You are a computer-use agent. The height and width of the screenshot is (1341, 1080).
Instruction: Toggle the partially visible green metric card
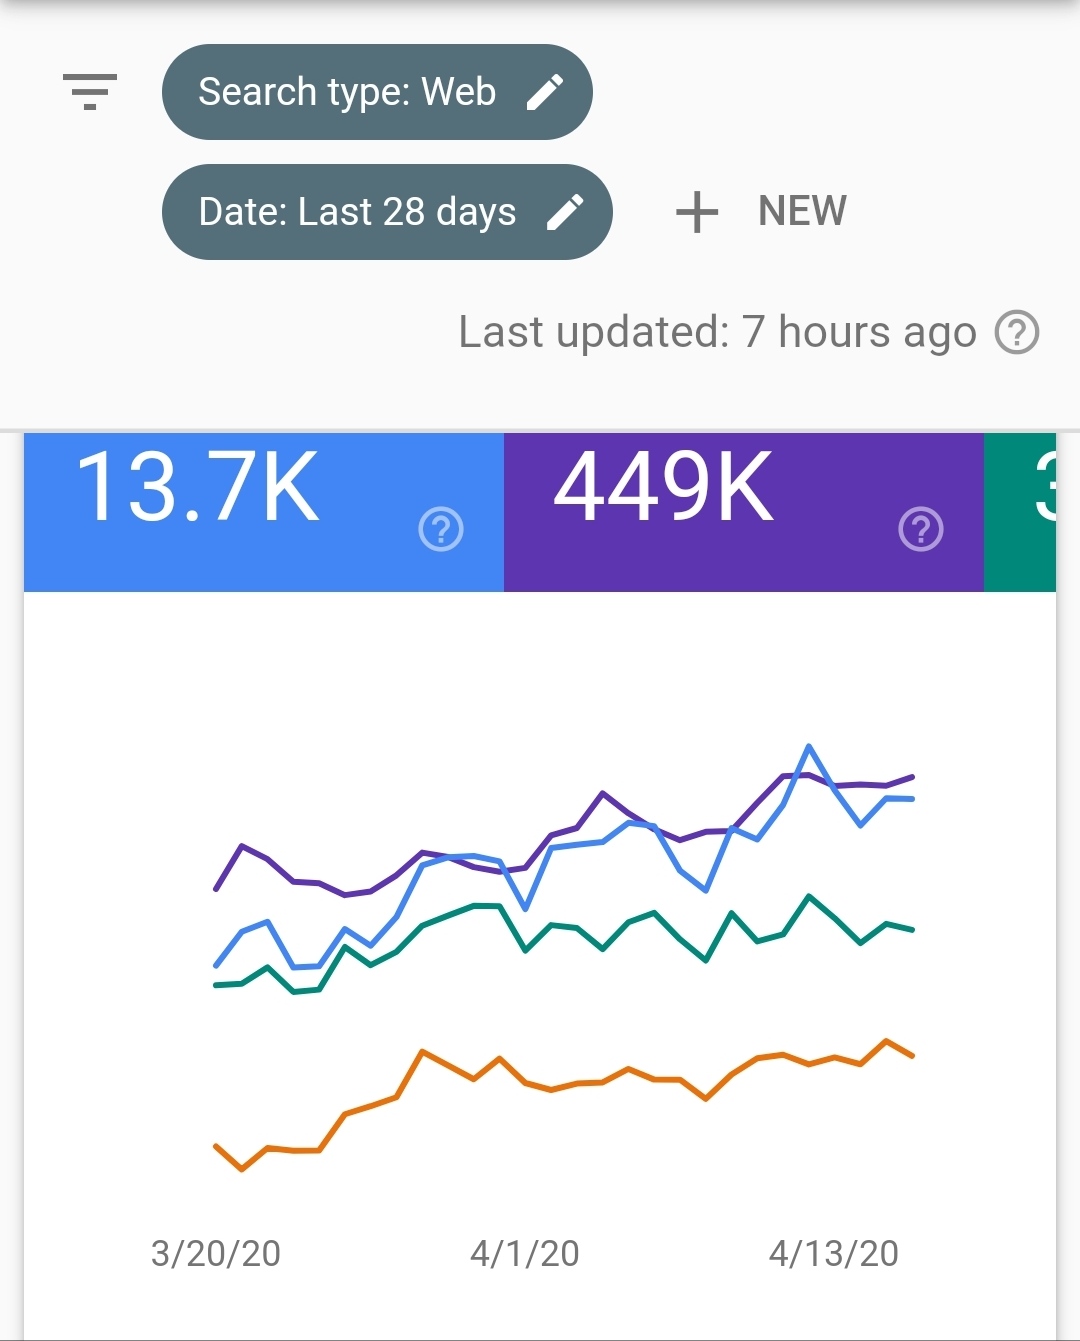point(1020,510)
